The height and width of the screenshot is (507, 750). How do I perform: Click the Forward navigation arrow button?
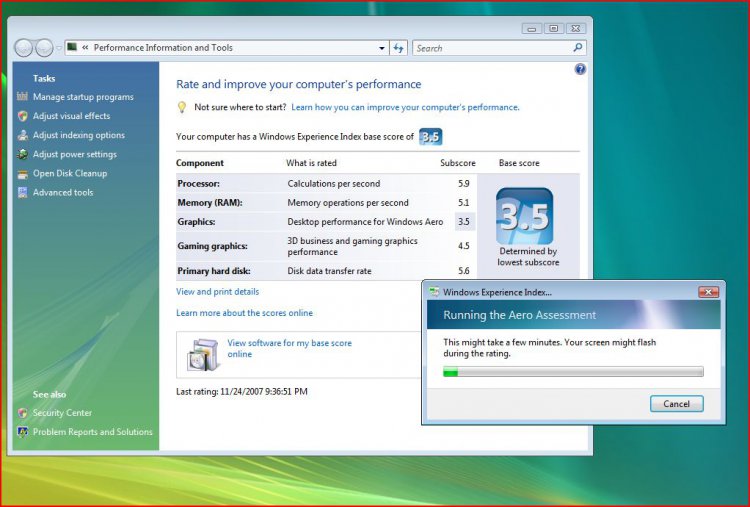pos(44,48)
